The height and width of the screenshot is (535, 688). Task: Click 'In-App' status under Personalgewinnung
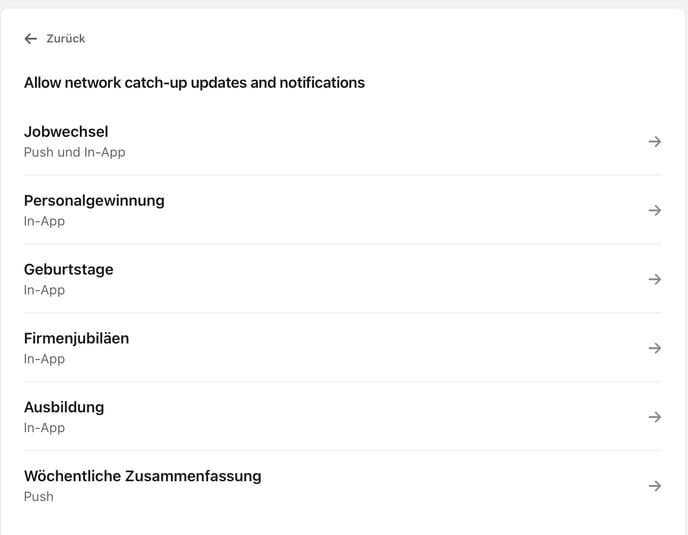click(x=44, y=221)
